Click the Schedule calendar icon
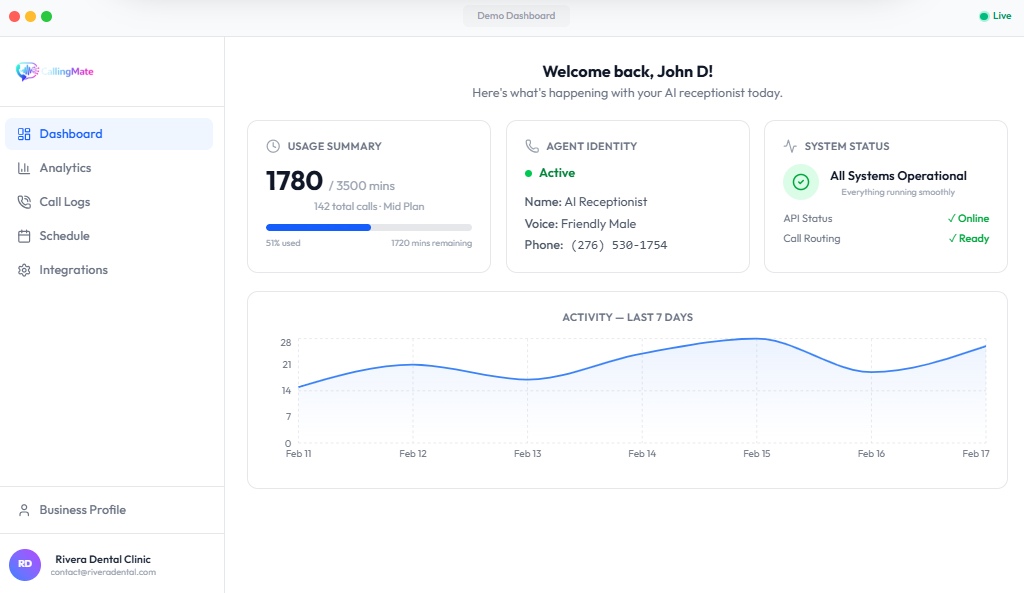1024x593 pixels. [24, 236]
